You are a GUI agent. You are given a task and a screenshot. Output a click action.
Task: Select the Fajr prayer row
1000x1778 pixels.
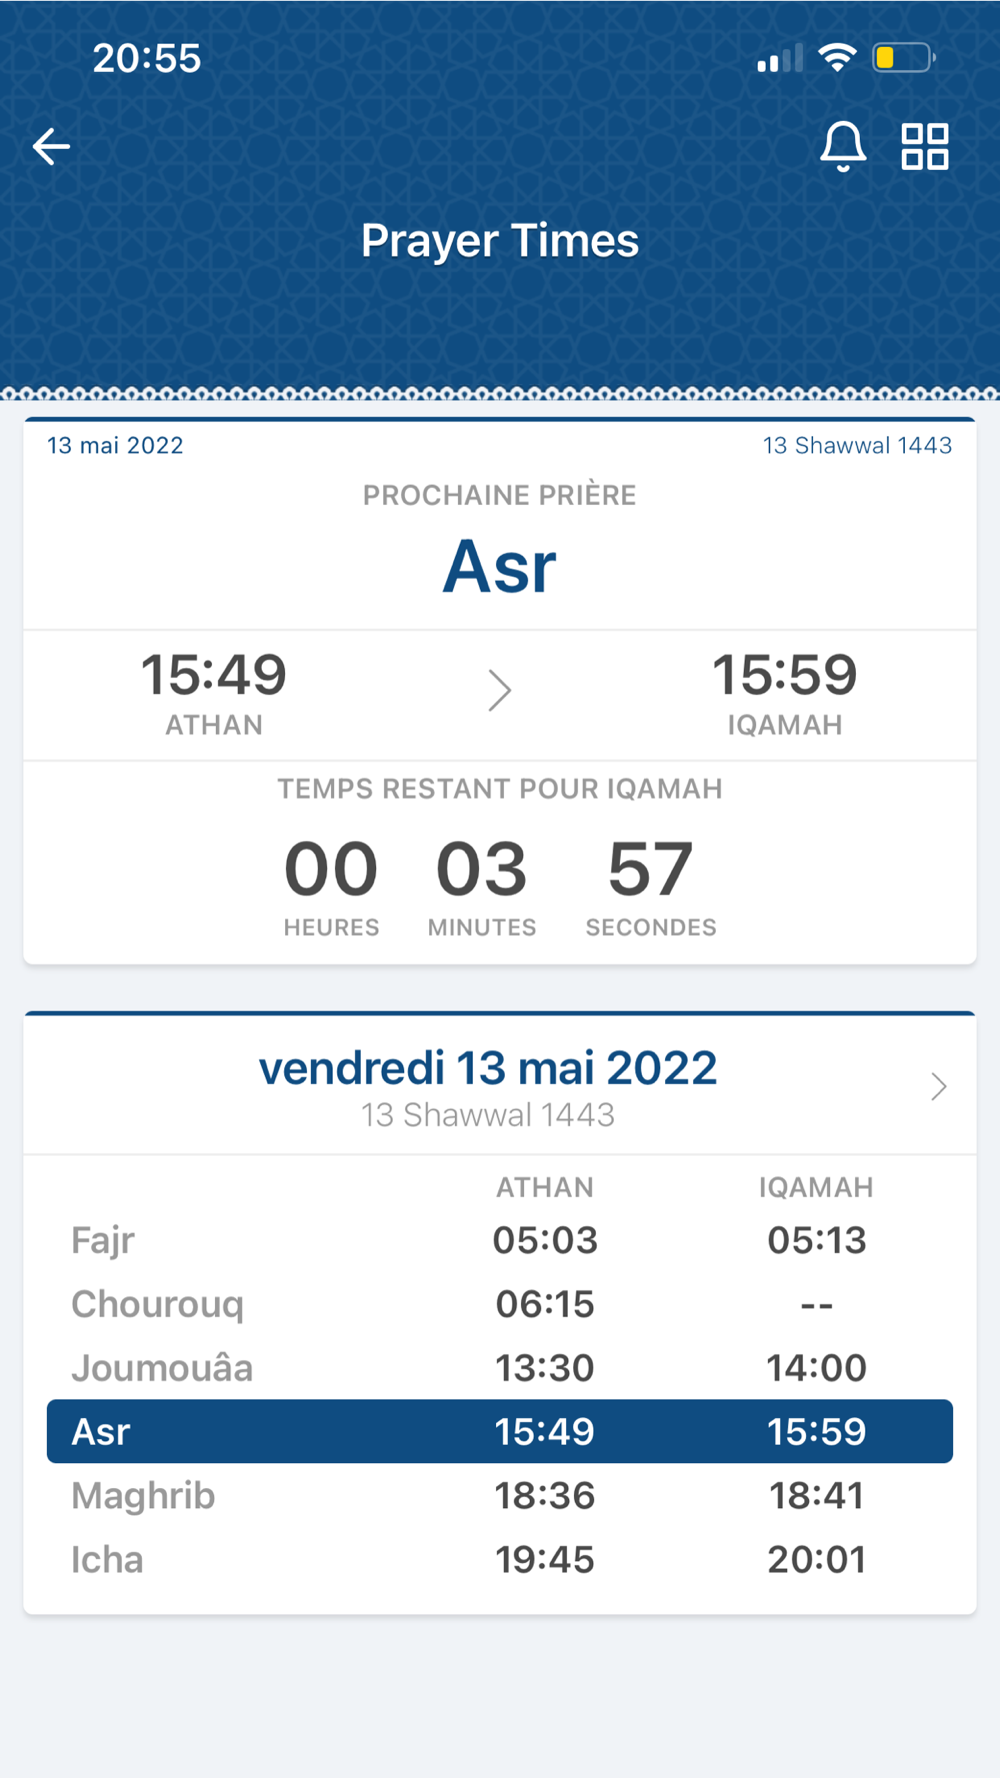click(x=500, y=1240)
